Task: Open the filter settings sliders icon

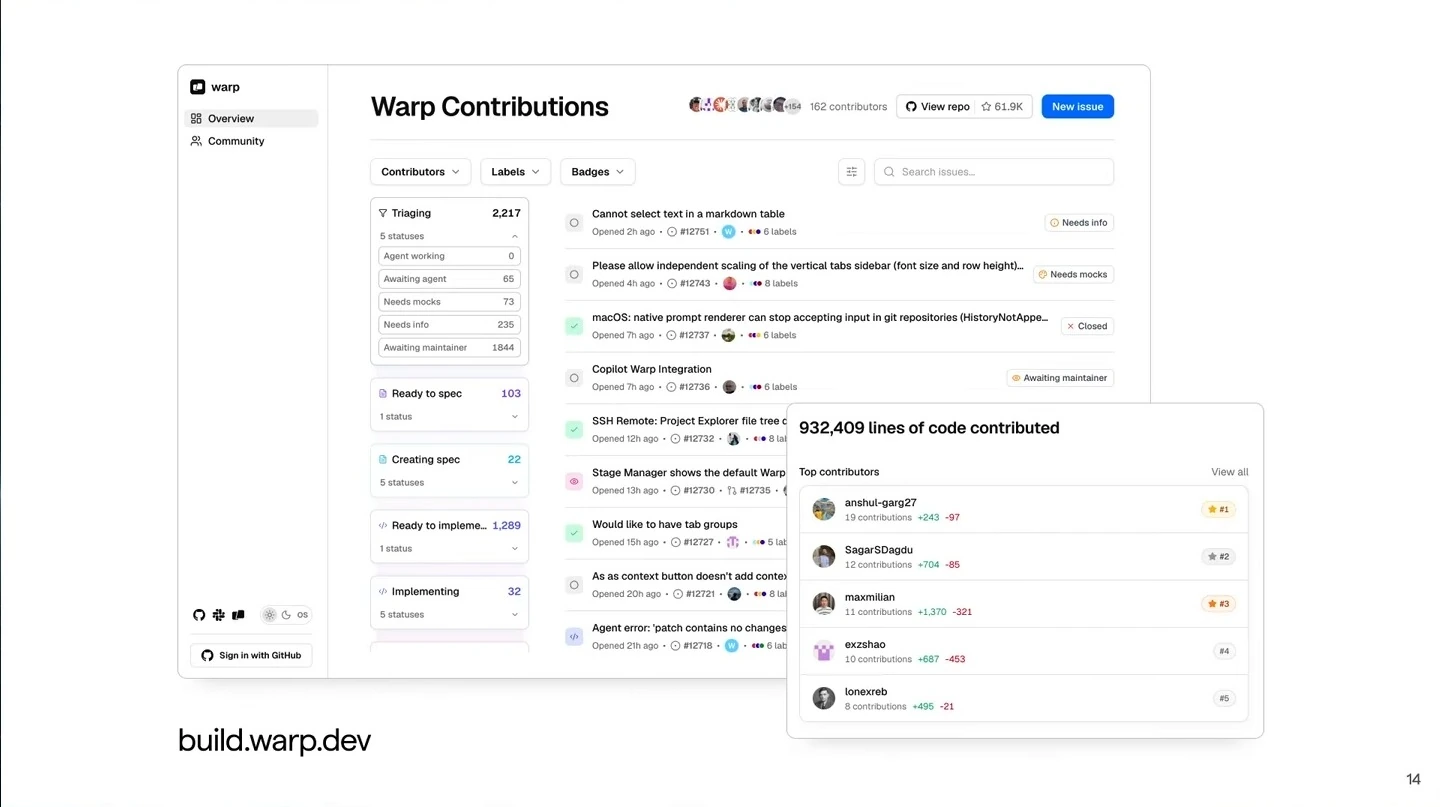Action: (851, 172)
